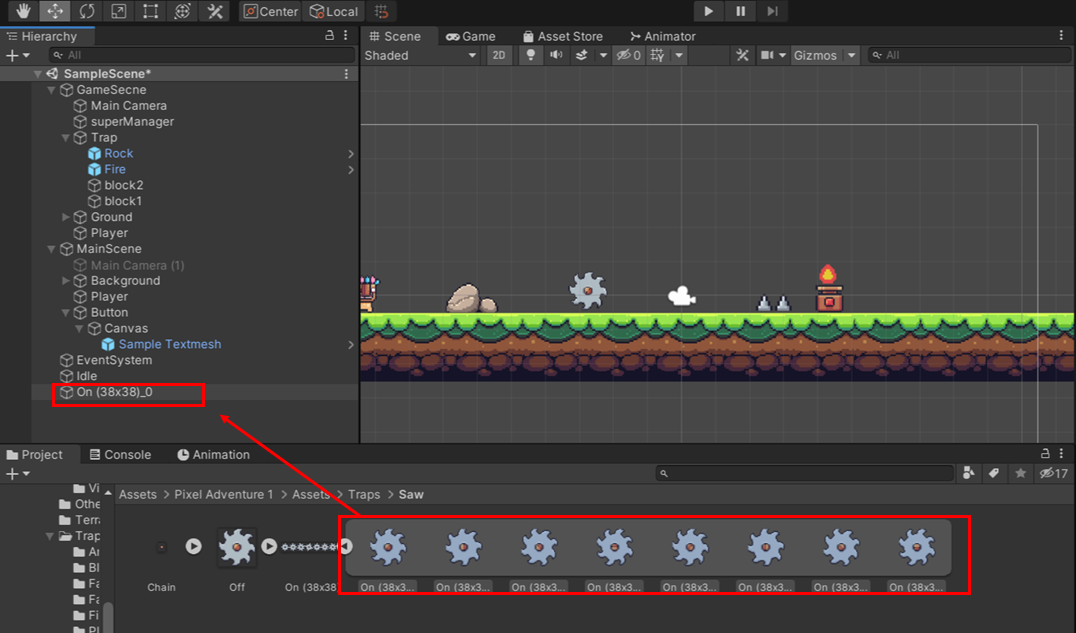Open Fire prefab with its arrow

click(x=351, y=170)
